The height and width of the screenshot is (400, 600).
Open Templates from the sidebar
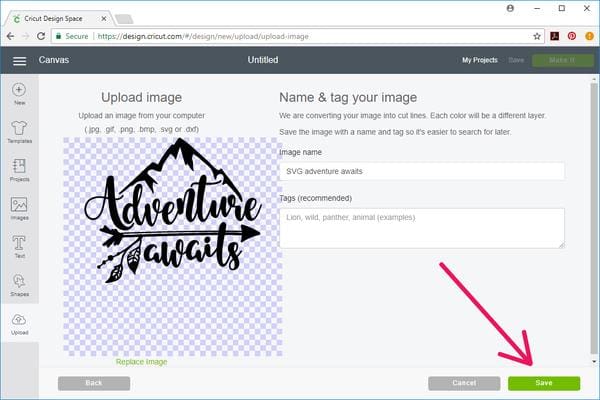pyautogui.click(x=19, y=132)
